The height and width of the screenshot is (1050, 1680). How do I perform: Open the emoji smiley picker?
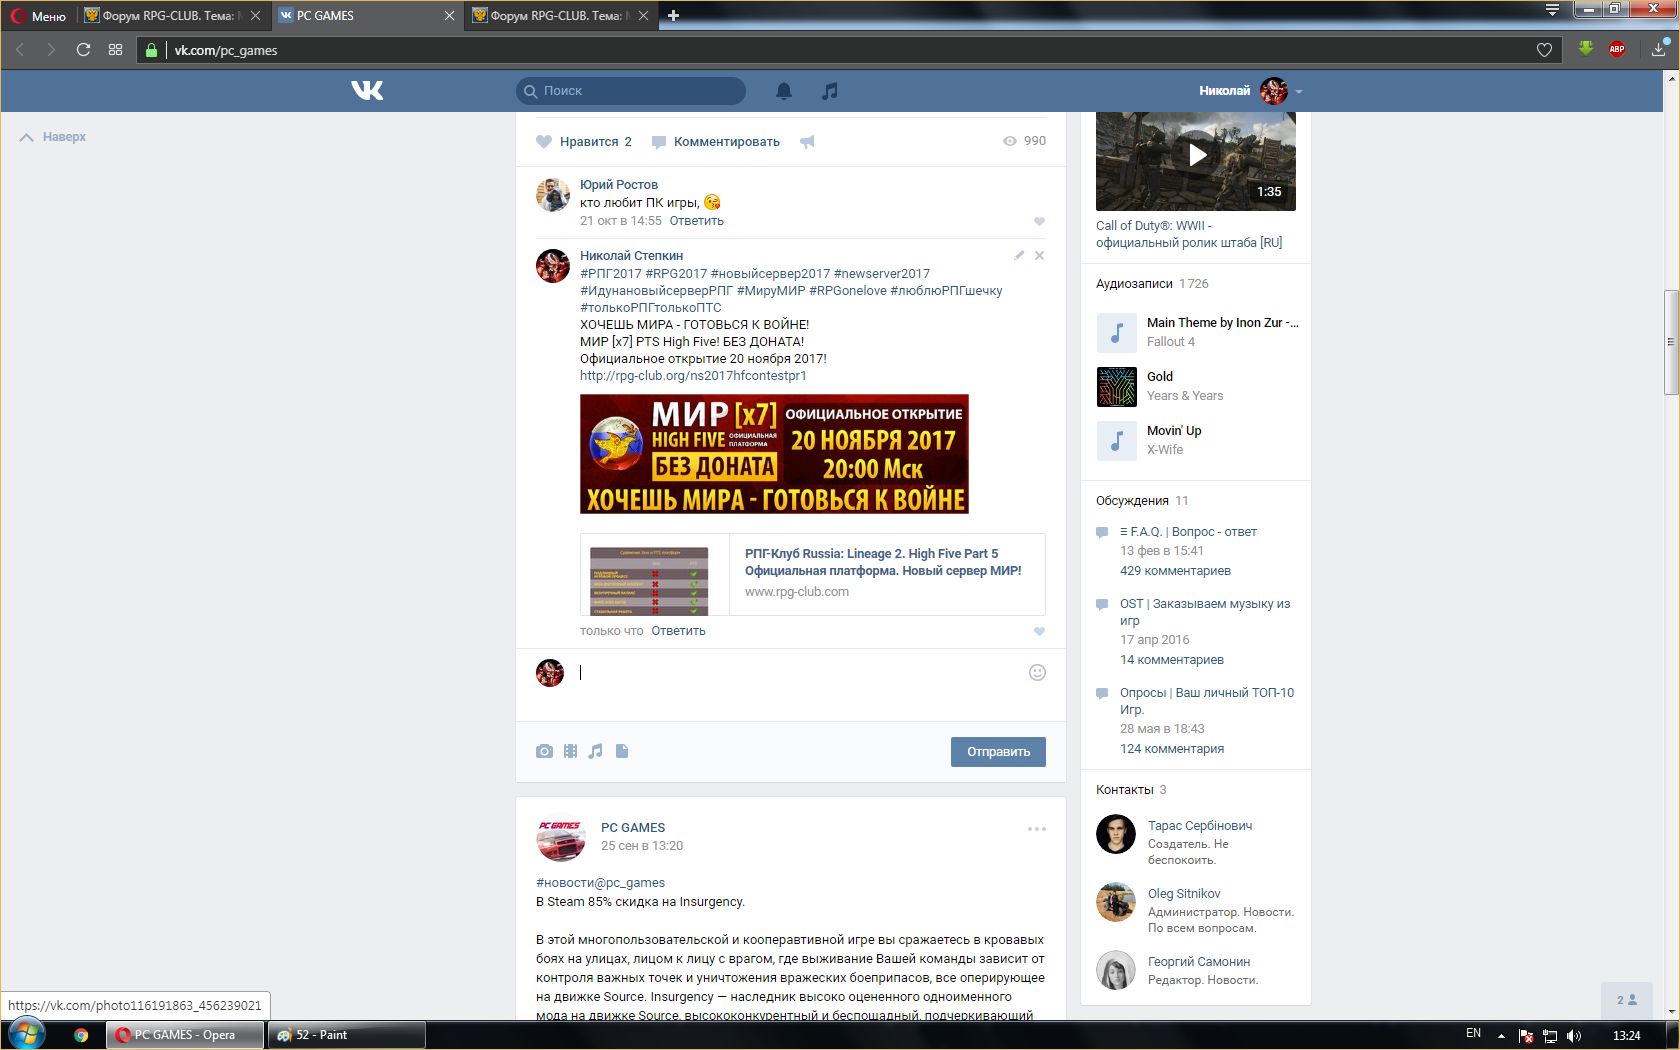click(x=1037, y=673)
